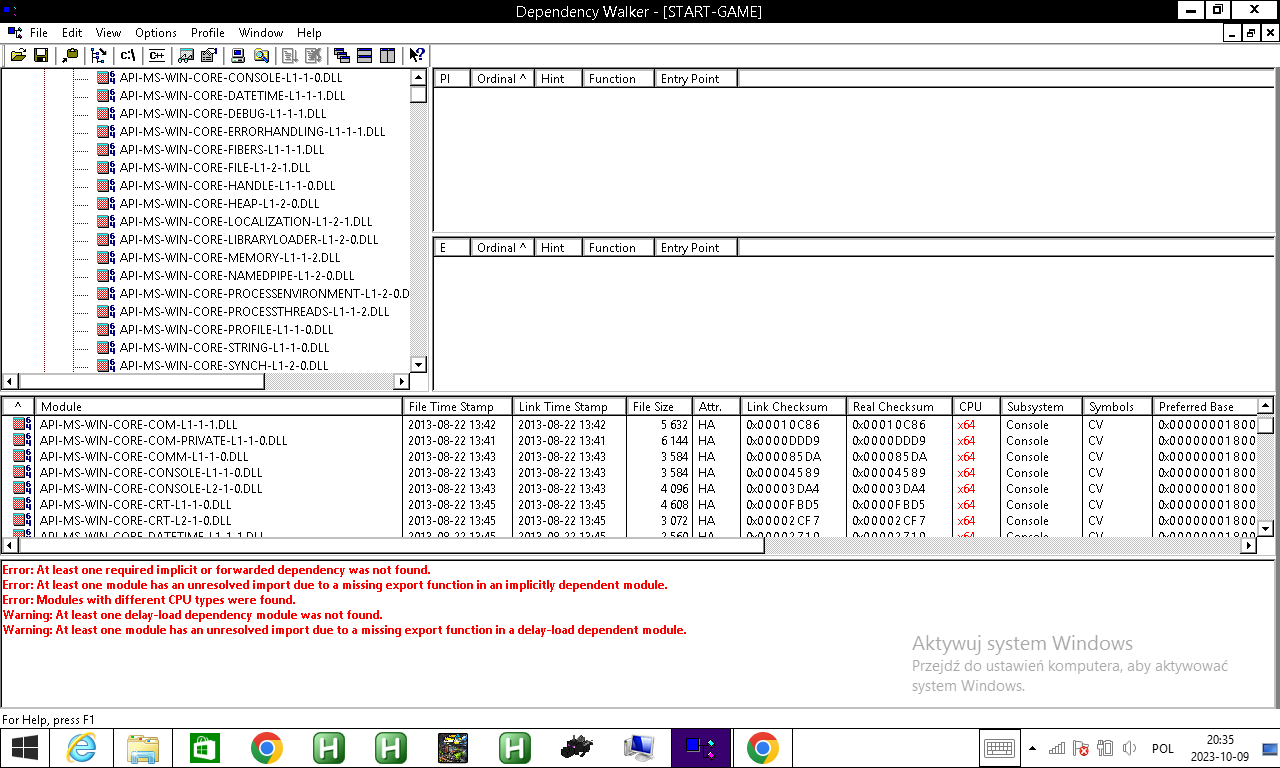Open the Window menu
This screenshot has width=1280, height=768.
click(261, 33)
